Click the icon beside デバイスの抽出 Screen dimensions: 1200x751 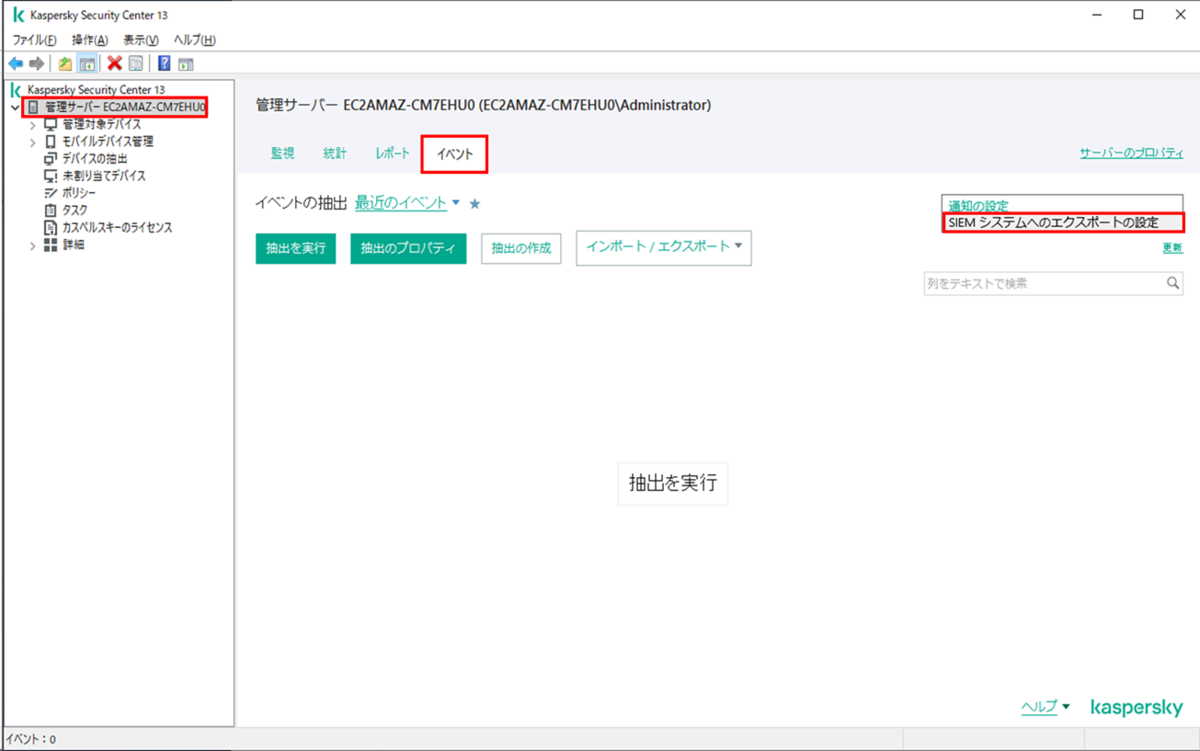click(x=51, y=158)
